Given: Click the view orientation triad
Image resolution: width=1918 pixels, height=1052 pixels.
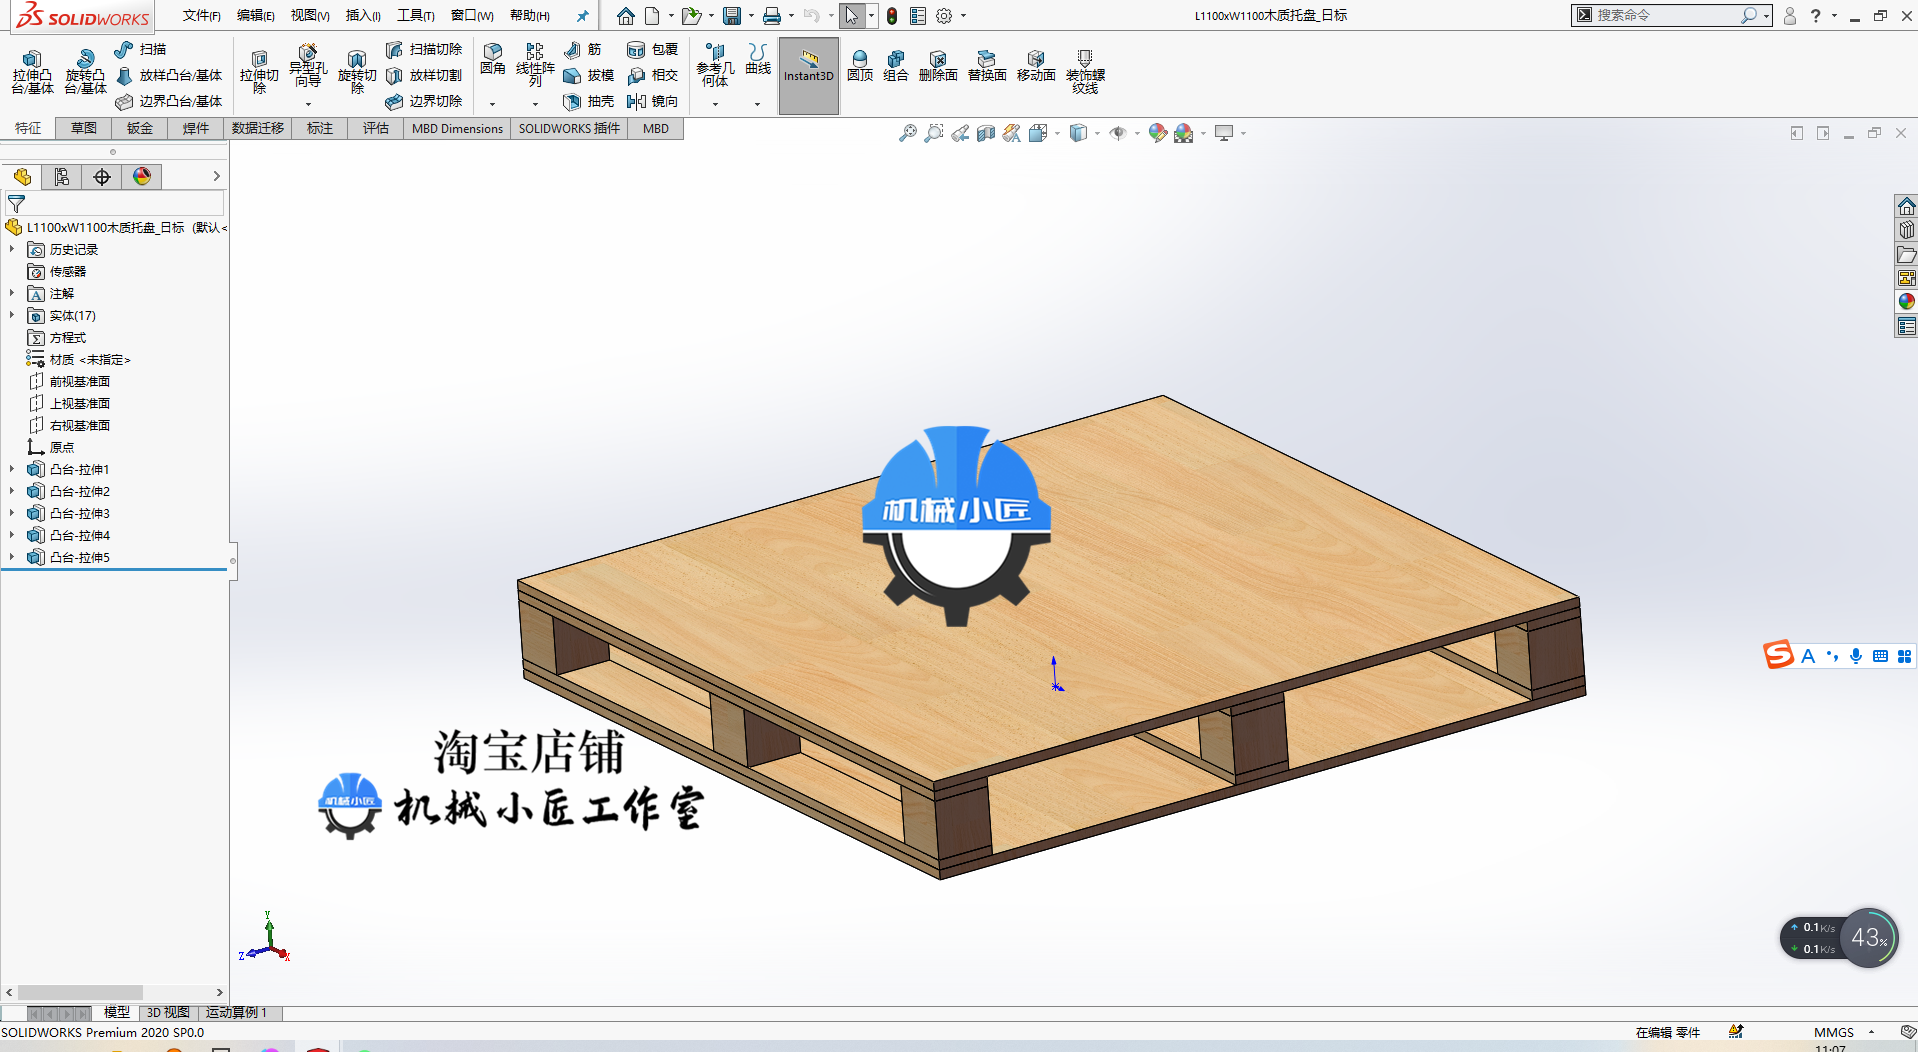Looking at the screenshot, I should 265,938.
